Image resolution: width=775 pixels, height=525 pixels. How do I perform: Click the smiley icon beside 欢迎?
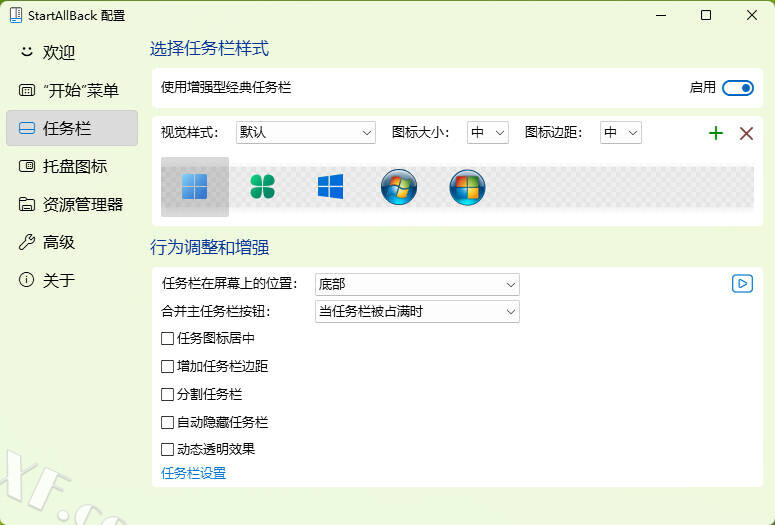coord(26,52)
